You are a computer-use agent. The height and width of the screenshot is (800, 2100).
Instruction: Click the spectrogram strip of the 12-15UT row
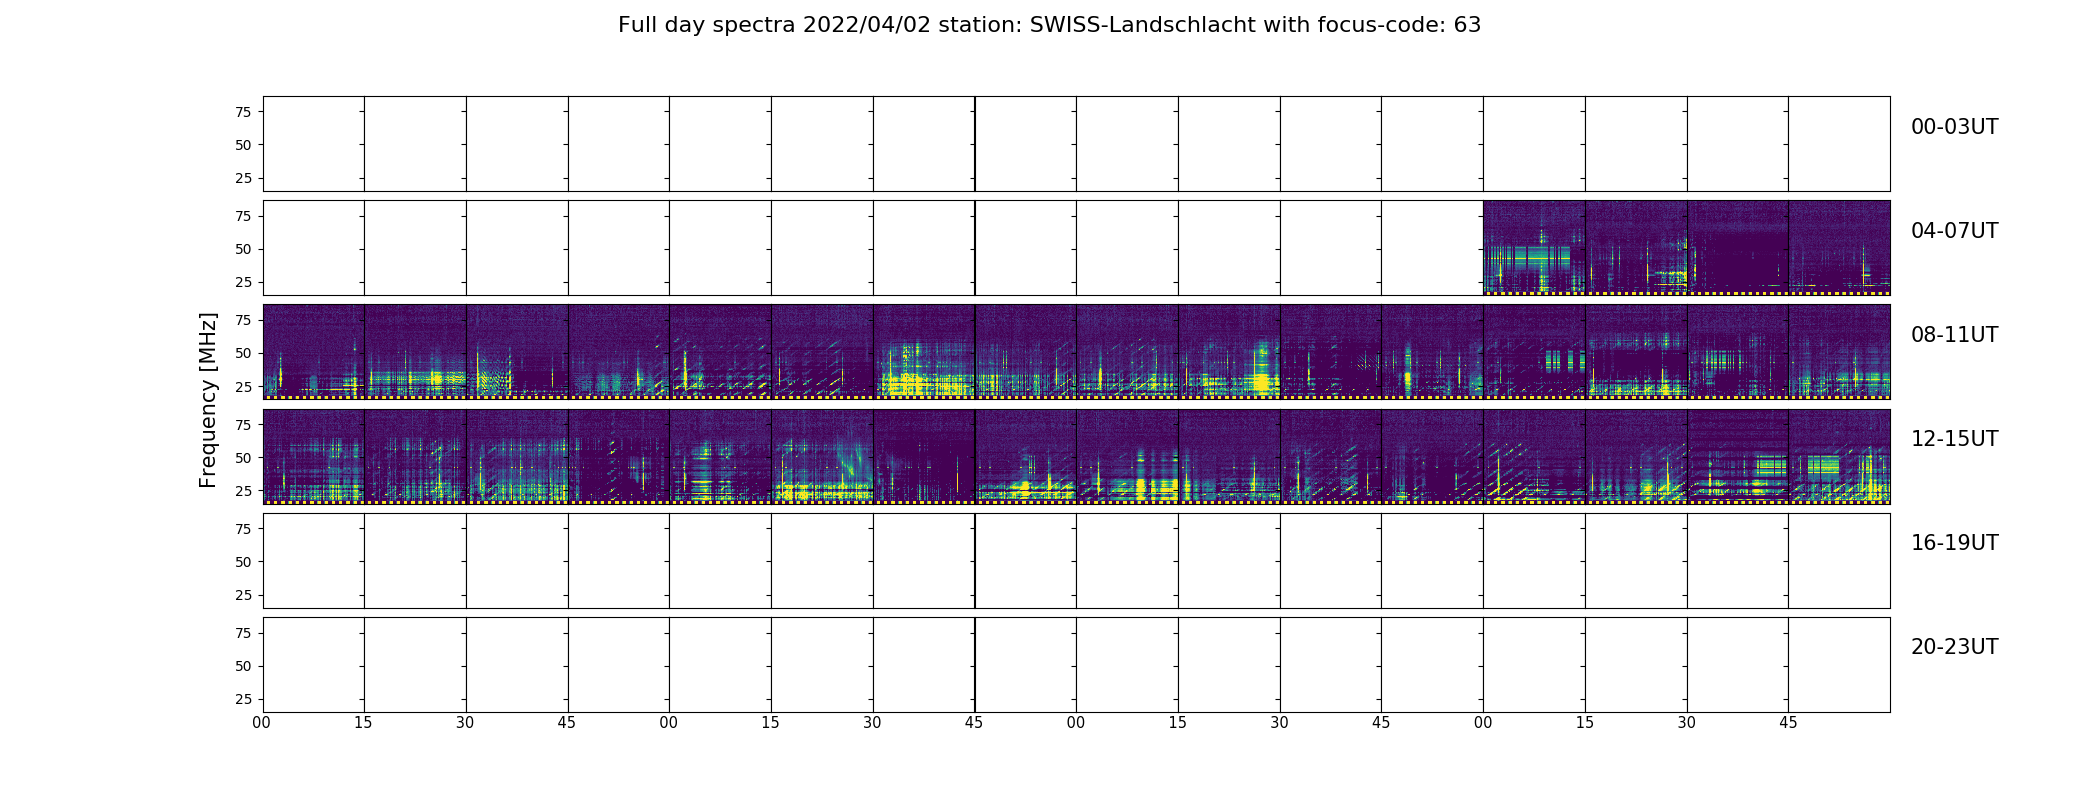(1076, 456)
